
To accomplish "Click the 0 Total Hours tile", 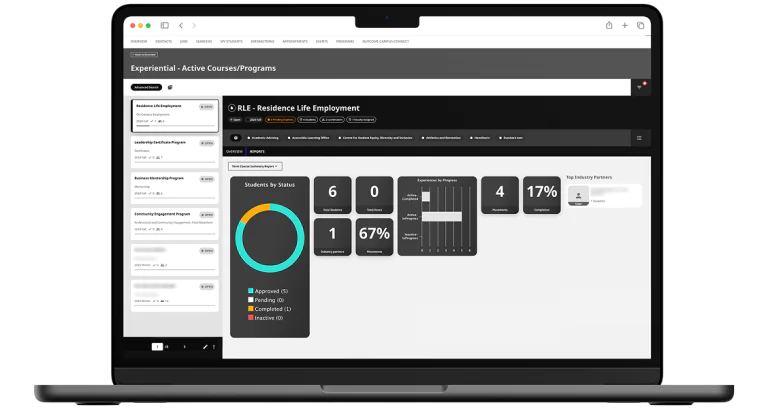I will pos(374,195).
